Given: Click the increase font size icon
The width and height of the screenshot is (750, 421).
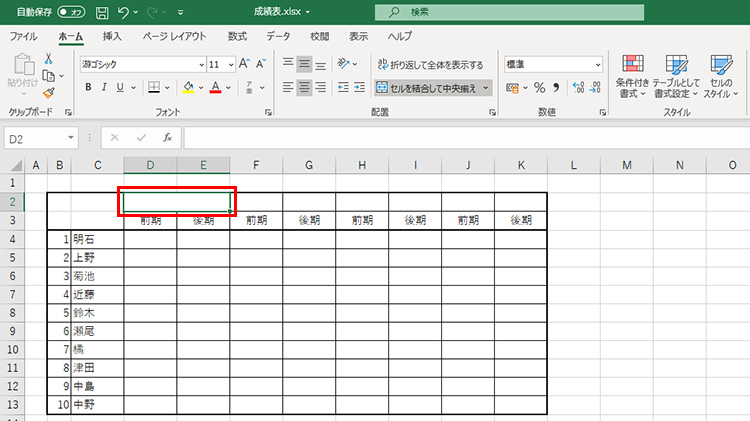Looking at the screenshot, I should (x=242, y=63).
